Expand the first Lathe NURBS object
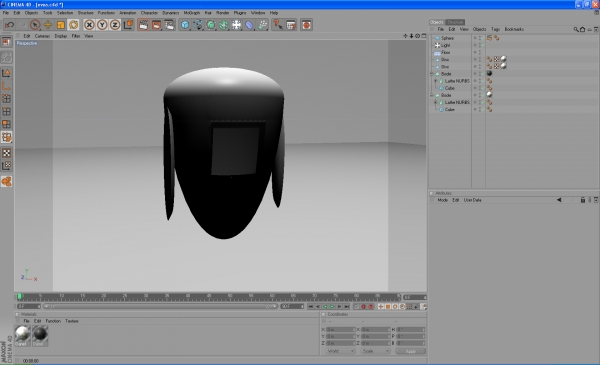The height and width of the screenshot is (365, 600). (x=435, y=81)
